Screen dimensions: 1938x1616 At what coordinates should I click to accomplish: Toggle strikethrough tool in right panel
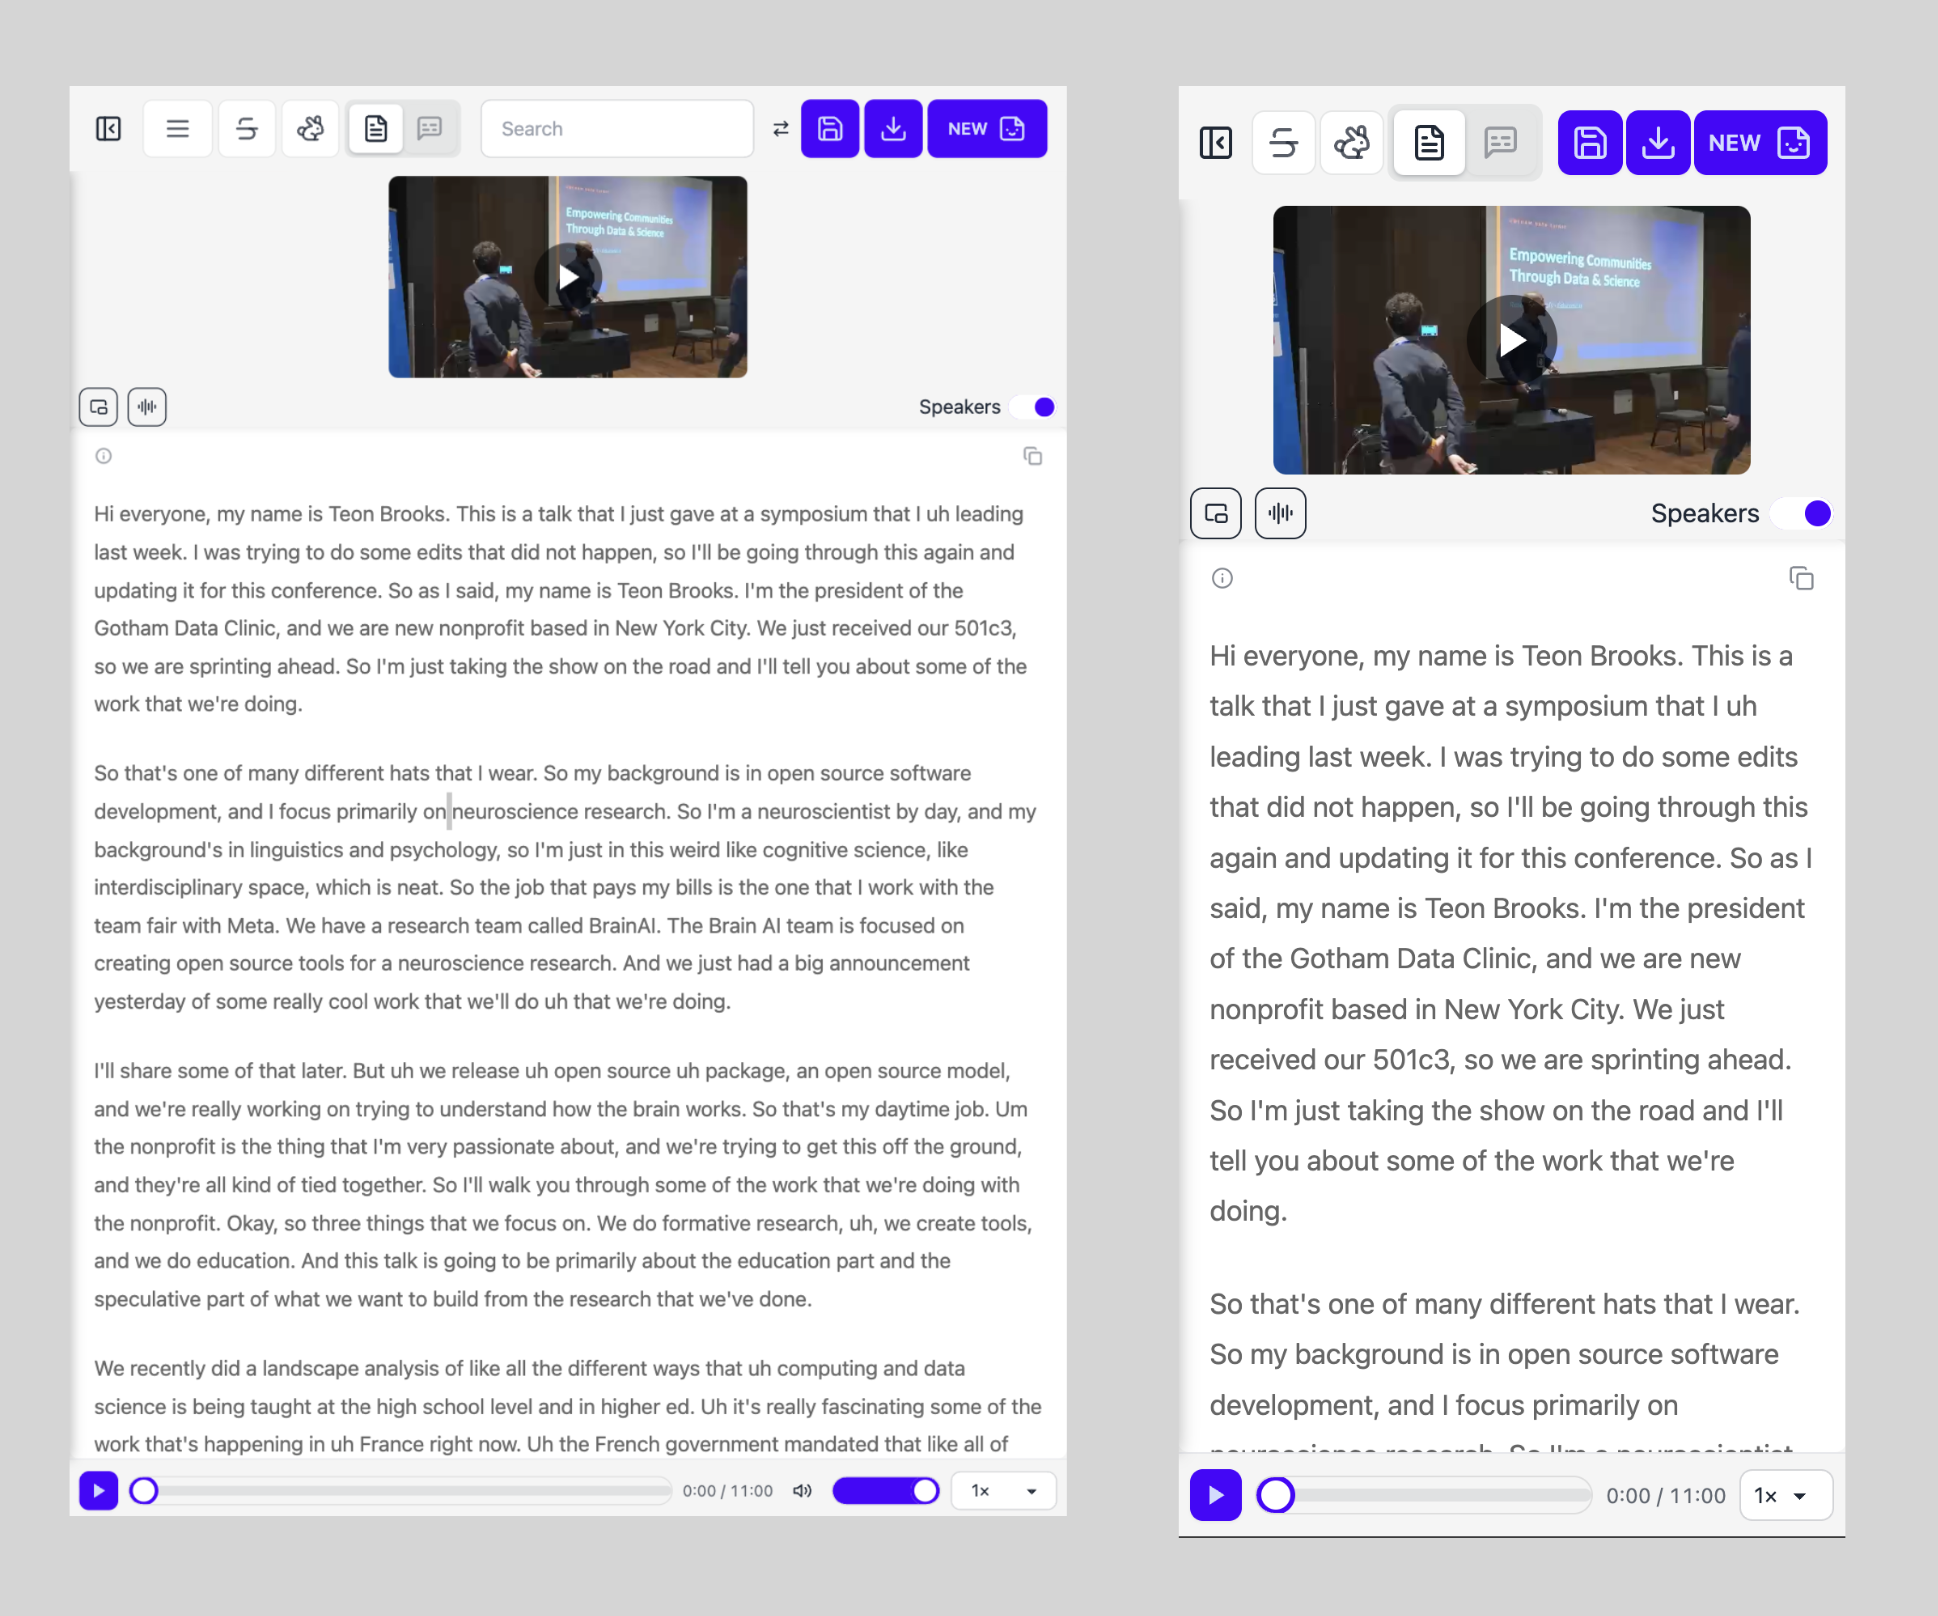(x=1284, y=143)
